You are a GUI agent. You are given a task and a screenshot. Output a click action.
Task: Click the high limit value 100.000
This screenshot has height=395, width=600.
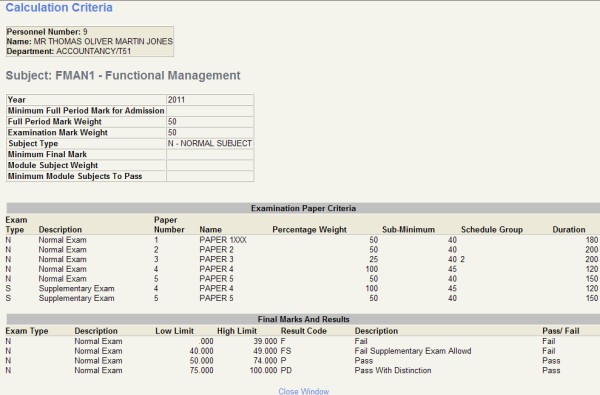coord(263,371)
